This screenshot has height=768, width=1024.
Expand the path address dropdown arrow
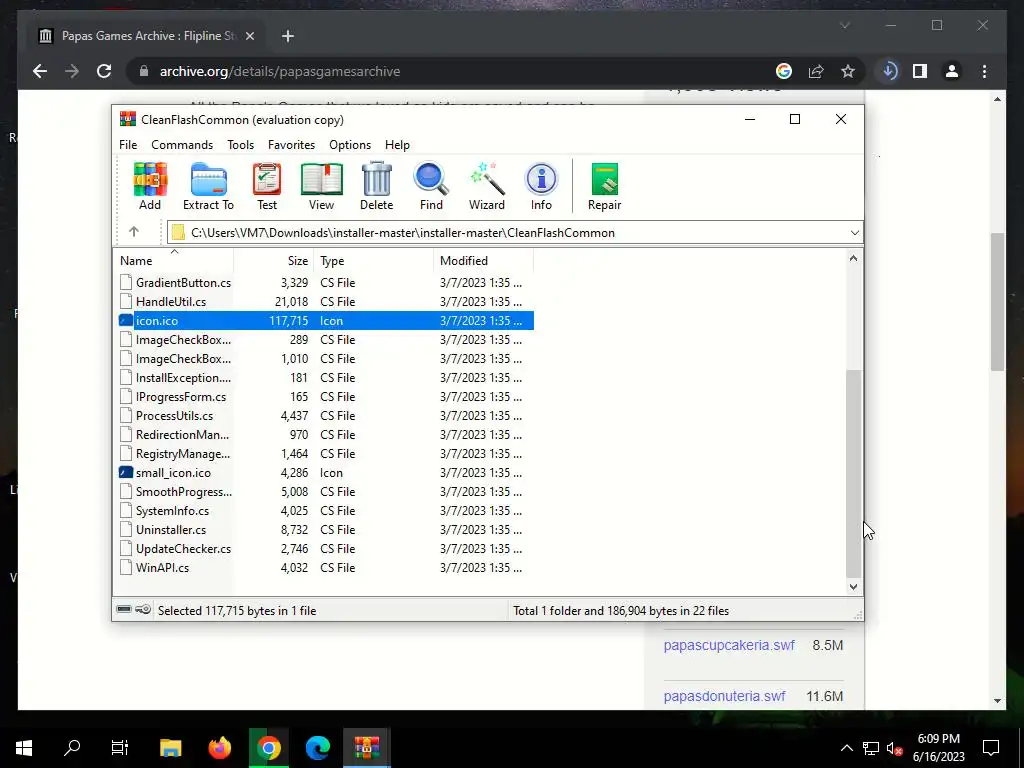pyautogui.click(x=854, y=232)
